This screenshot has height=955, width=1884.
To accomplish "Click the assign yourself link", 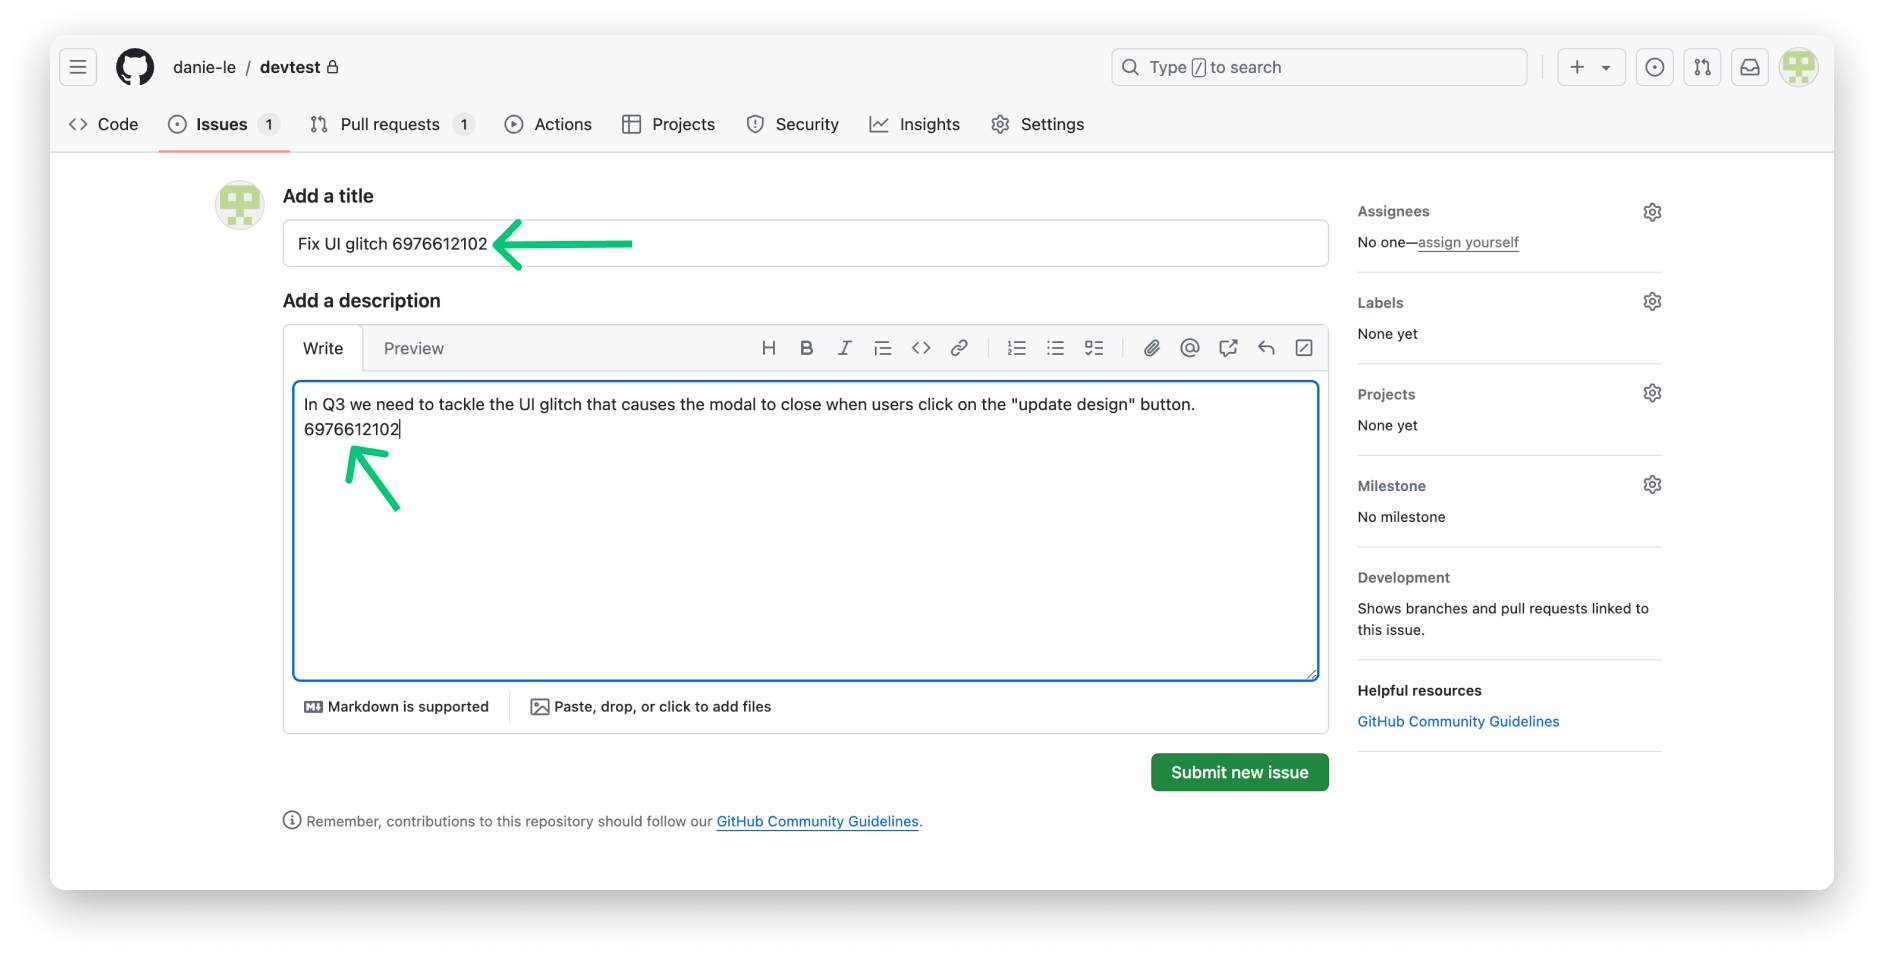I will pyautogui.click(x=1468, y=242).
